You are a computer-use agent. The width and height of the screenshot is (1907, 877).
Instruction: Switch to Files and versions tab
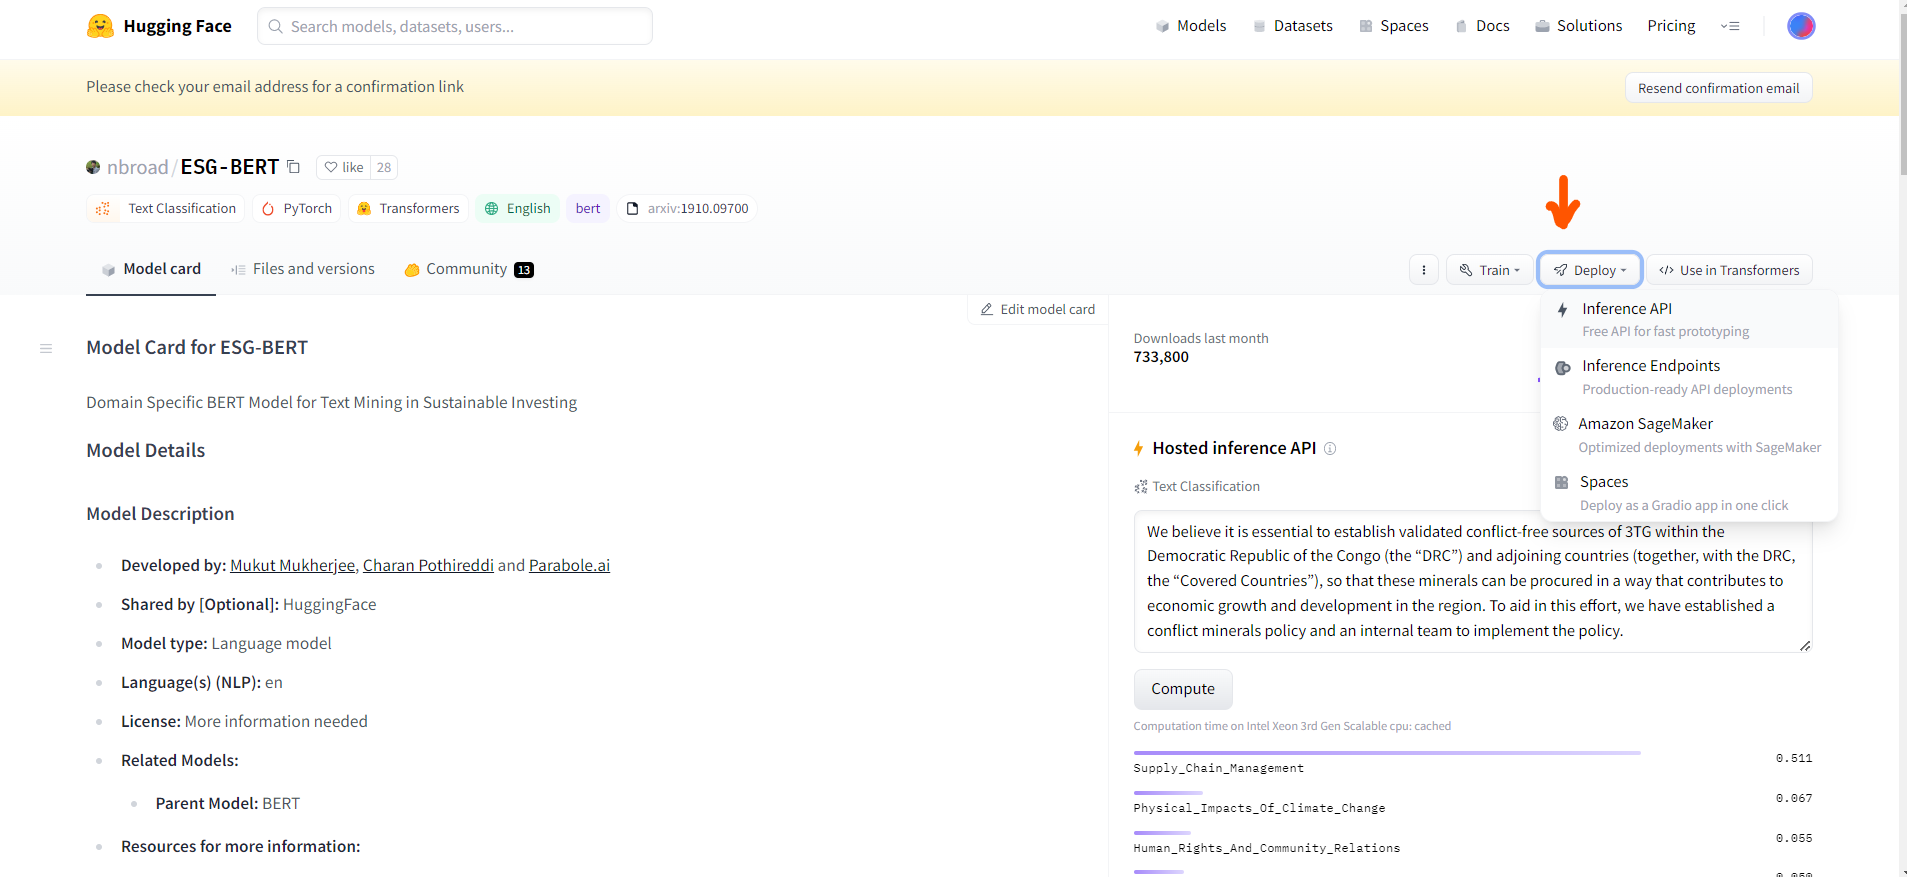point(303,269)
